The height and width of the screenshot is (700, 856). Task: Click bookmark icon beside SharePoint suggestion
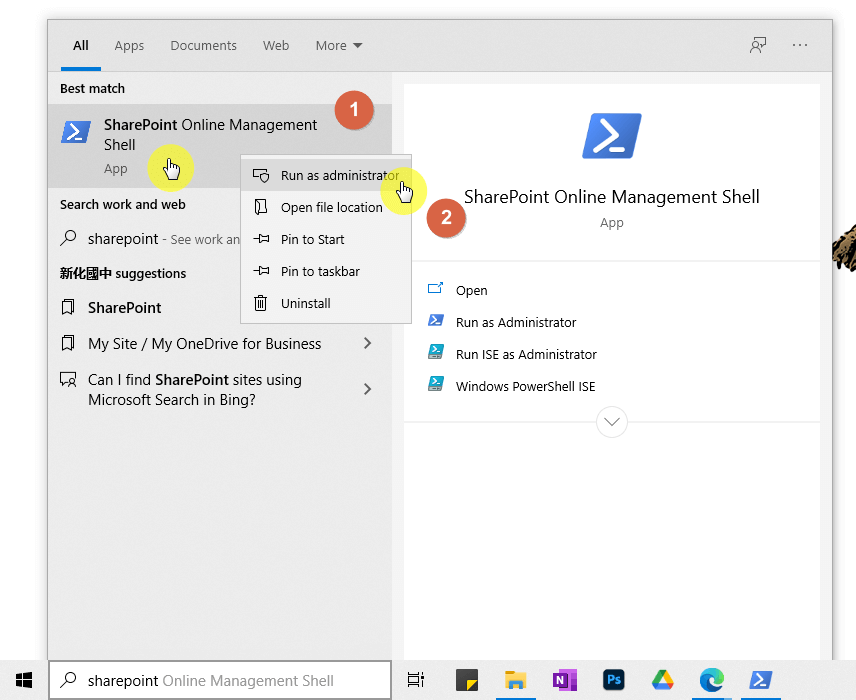(68, 307)
